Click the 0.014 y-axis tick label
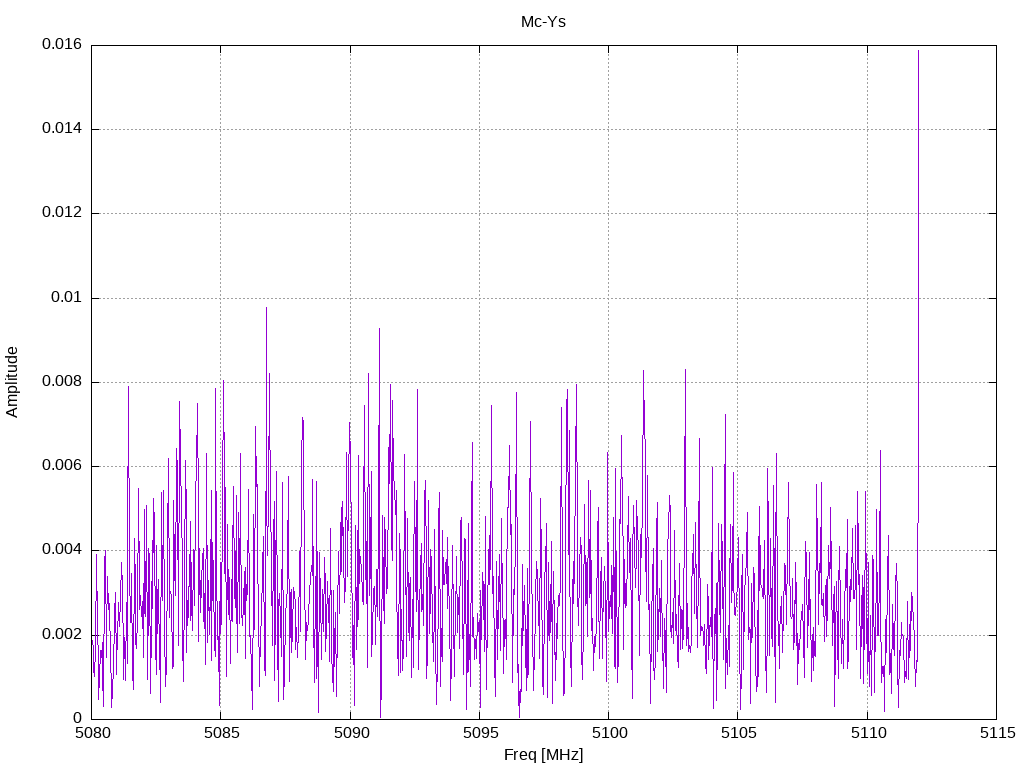This screenshot has width=1024, height=768. pos(61,129)
